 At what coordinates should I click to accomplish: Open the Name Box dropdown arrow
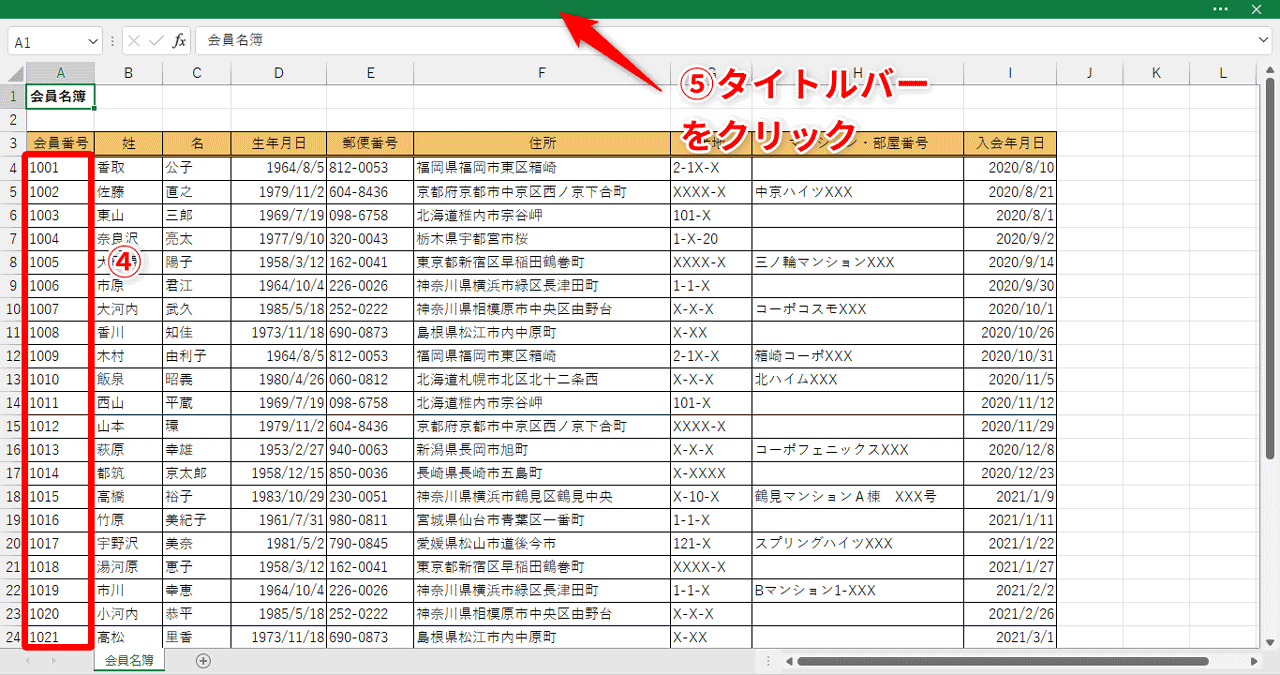point(93,41)
